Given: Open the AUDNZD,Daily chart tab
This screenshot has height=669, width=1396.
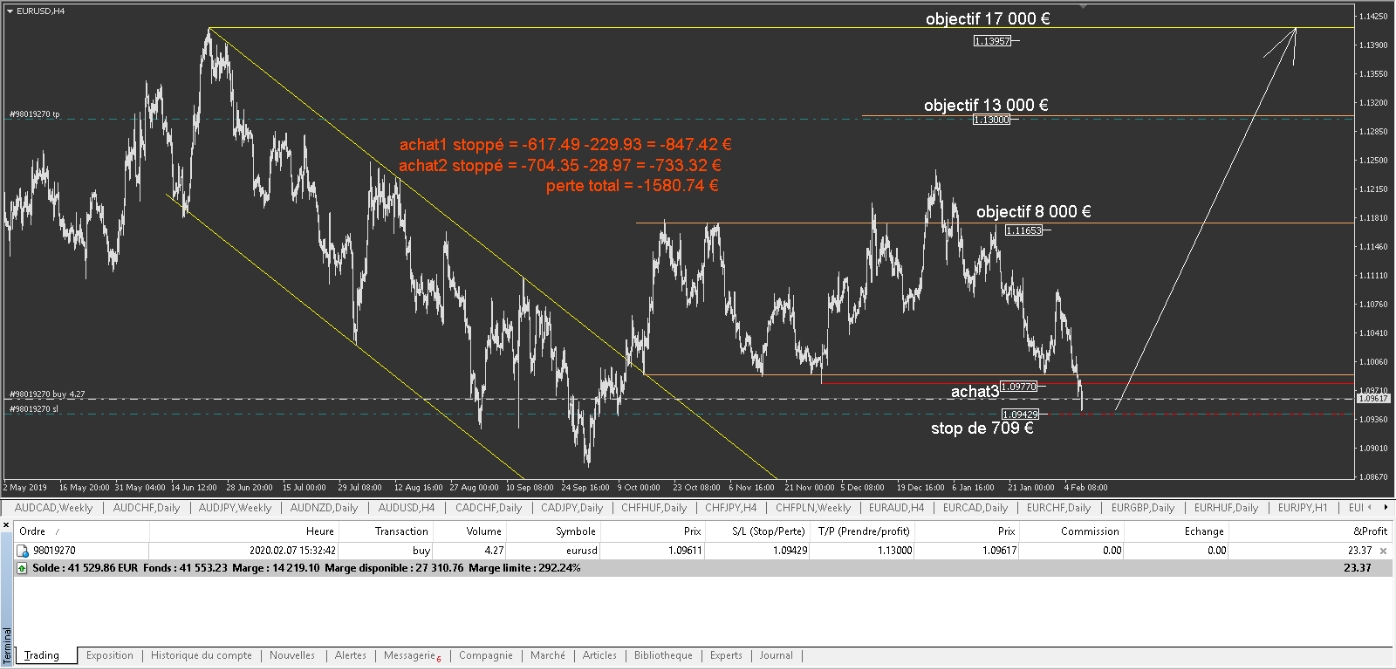Looking at the screenshot, I should (x=323, y=508).
